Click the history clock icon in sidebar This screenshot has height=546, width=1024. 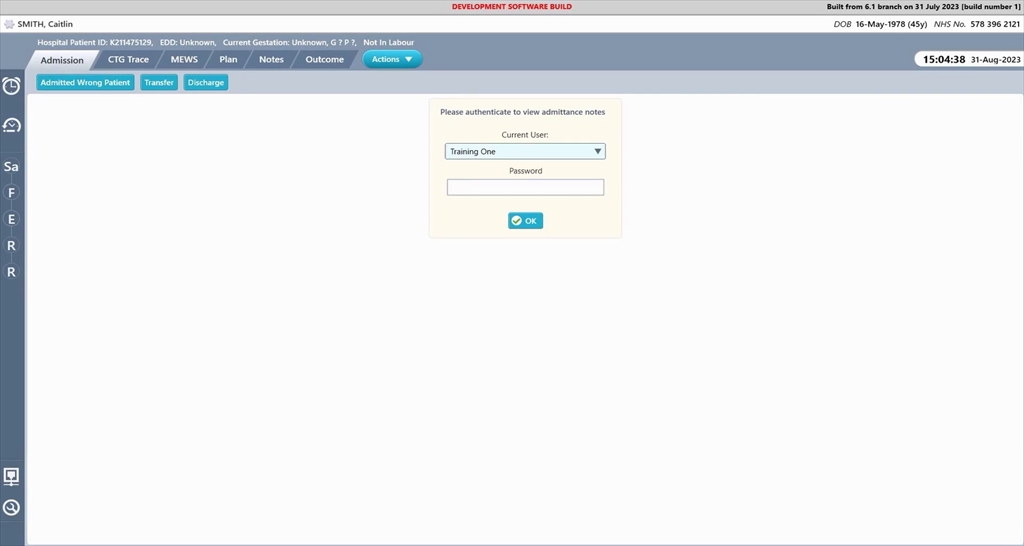pos(11,125)
